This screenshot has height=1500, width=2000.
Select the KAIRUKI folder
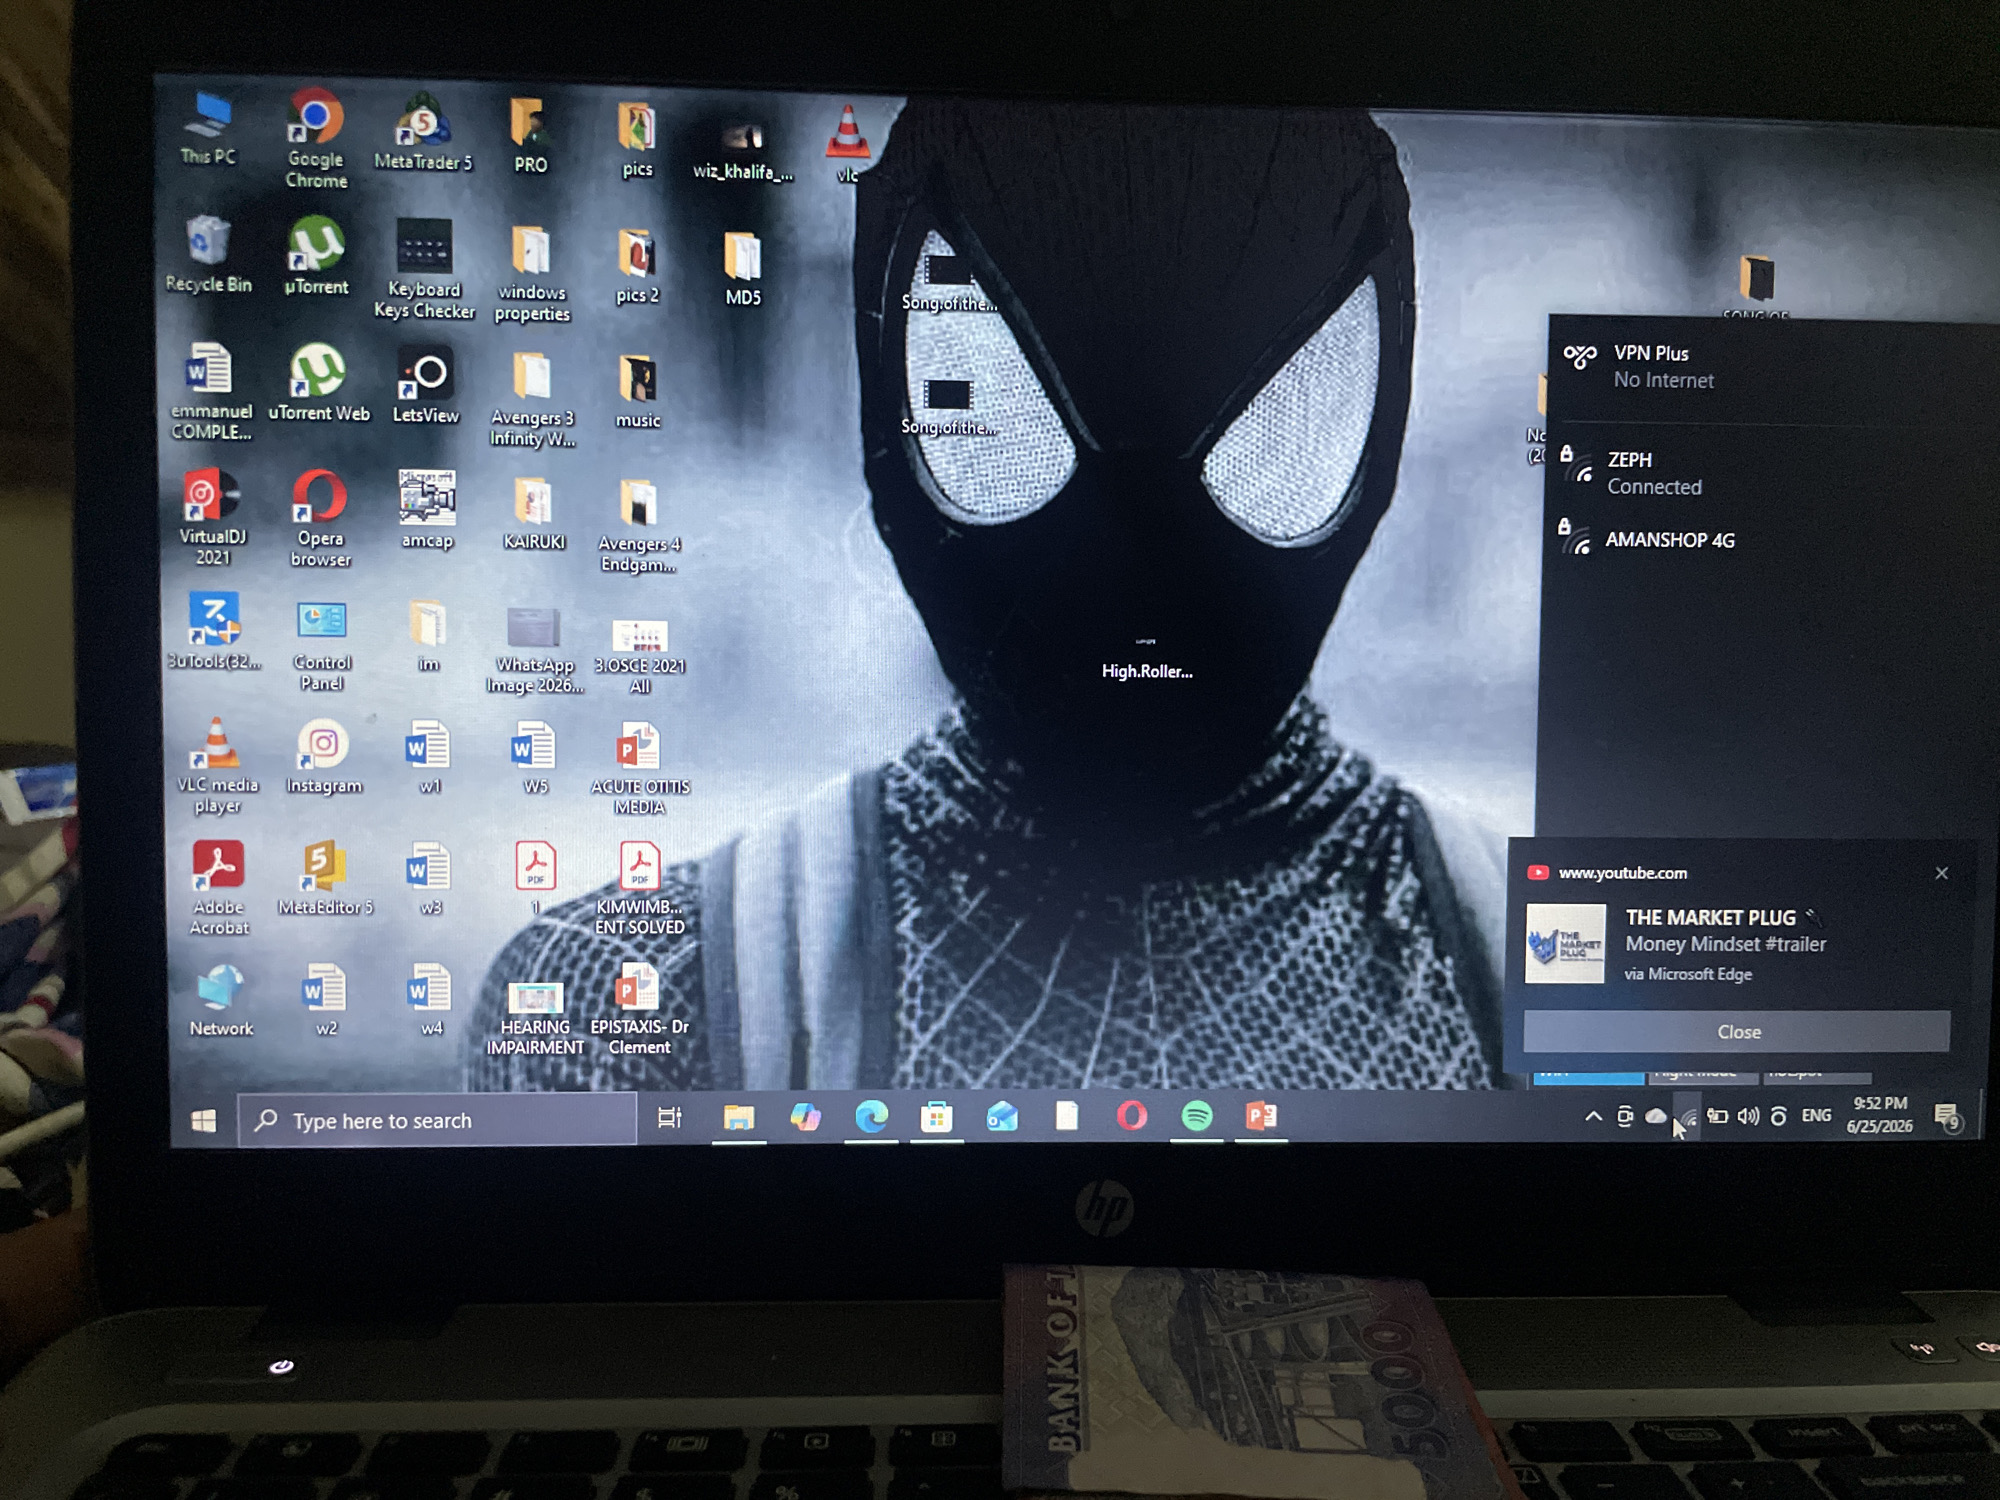(534, 513)
